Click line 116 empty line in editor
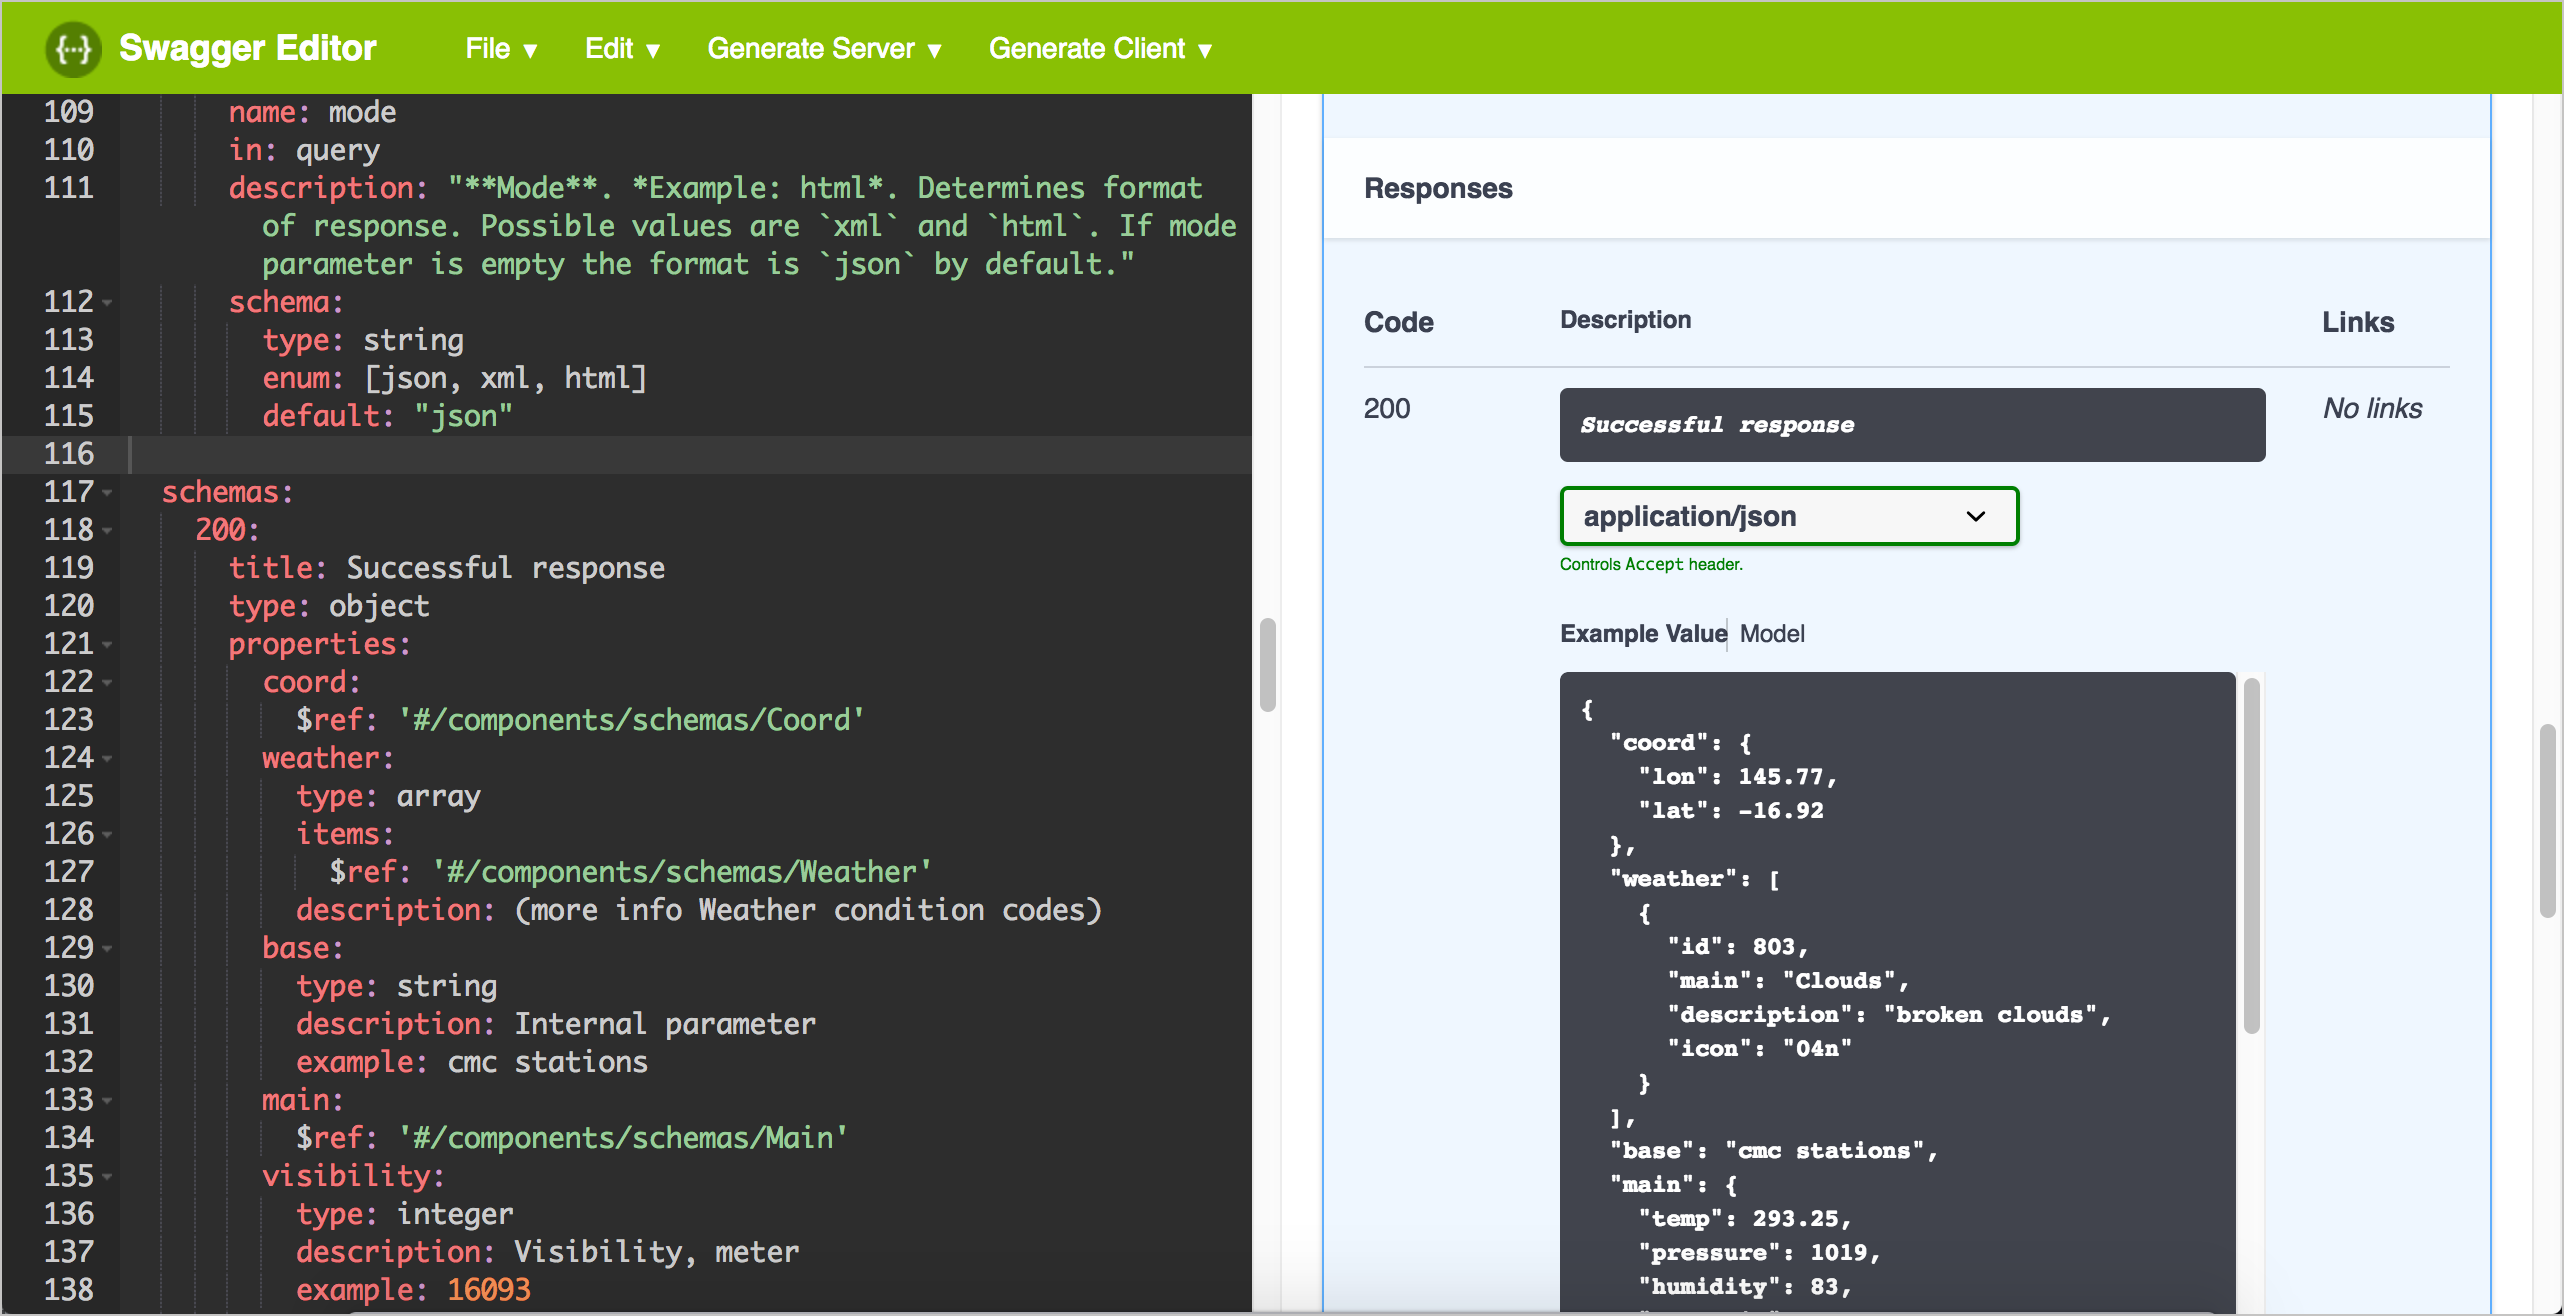Viewport: 2564px width, 1316px height. tap(671, 453)
